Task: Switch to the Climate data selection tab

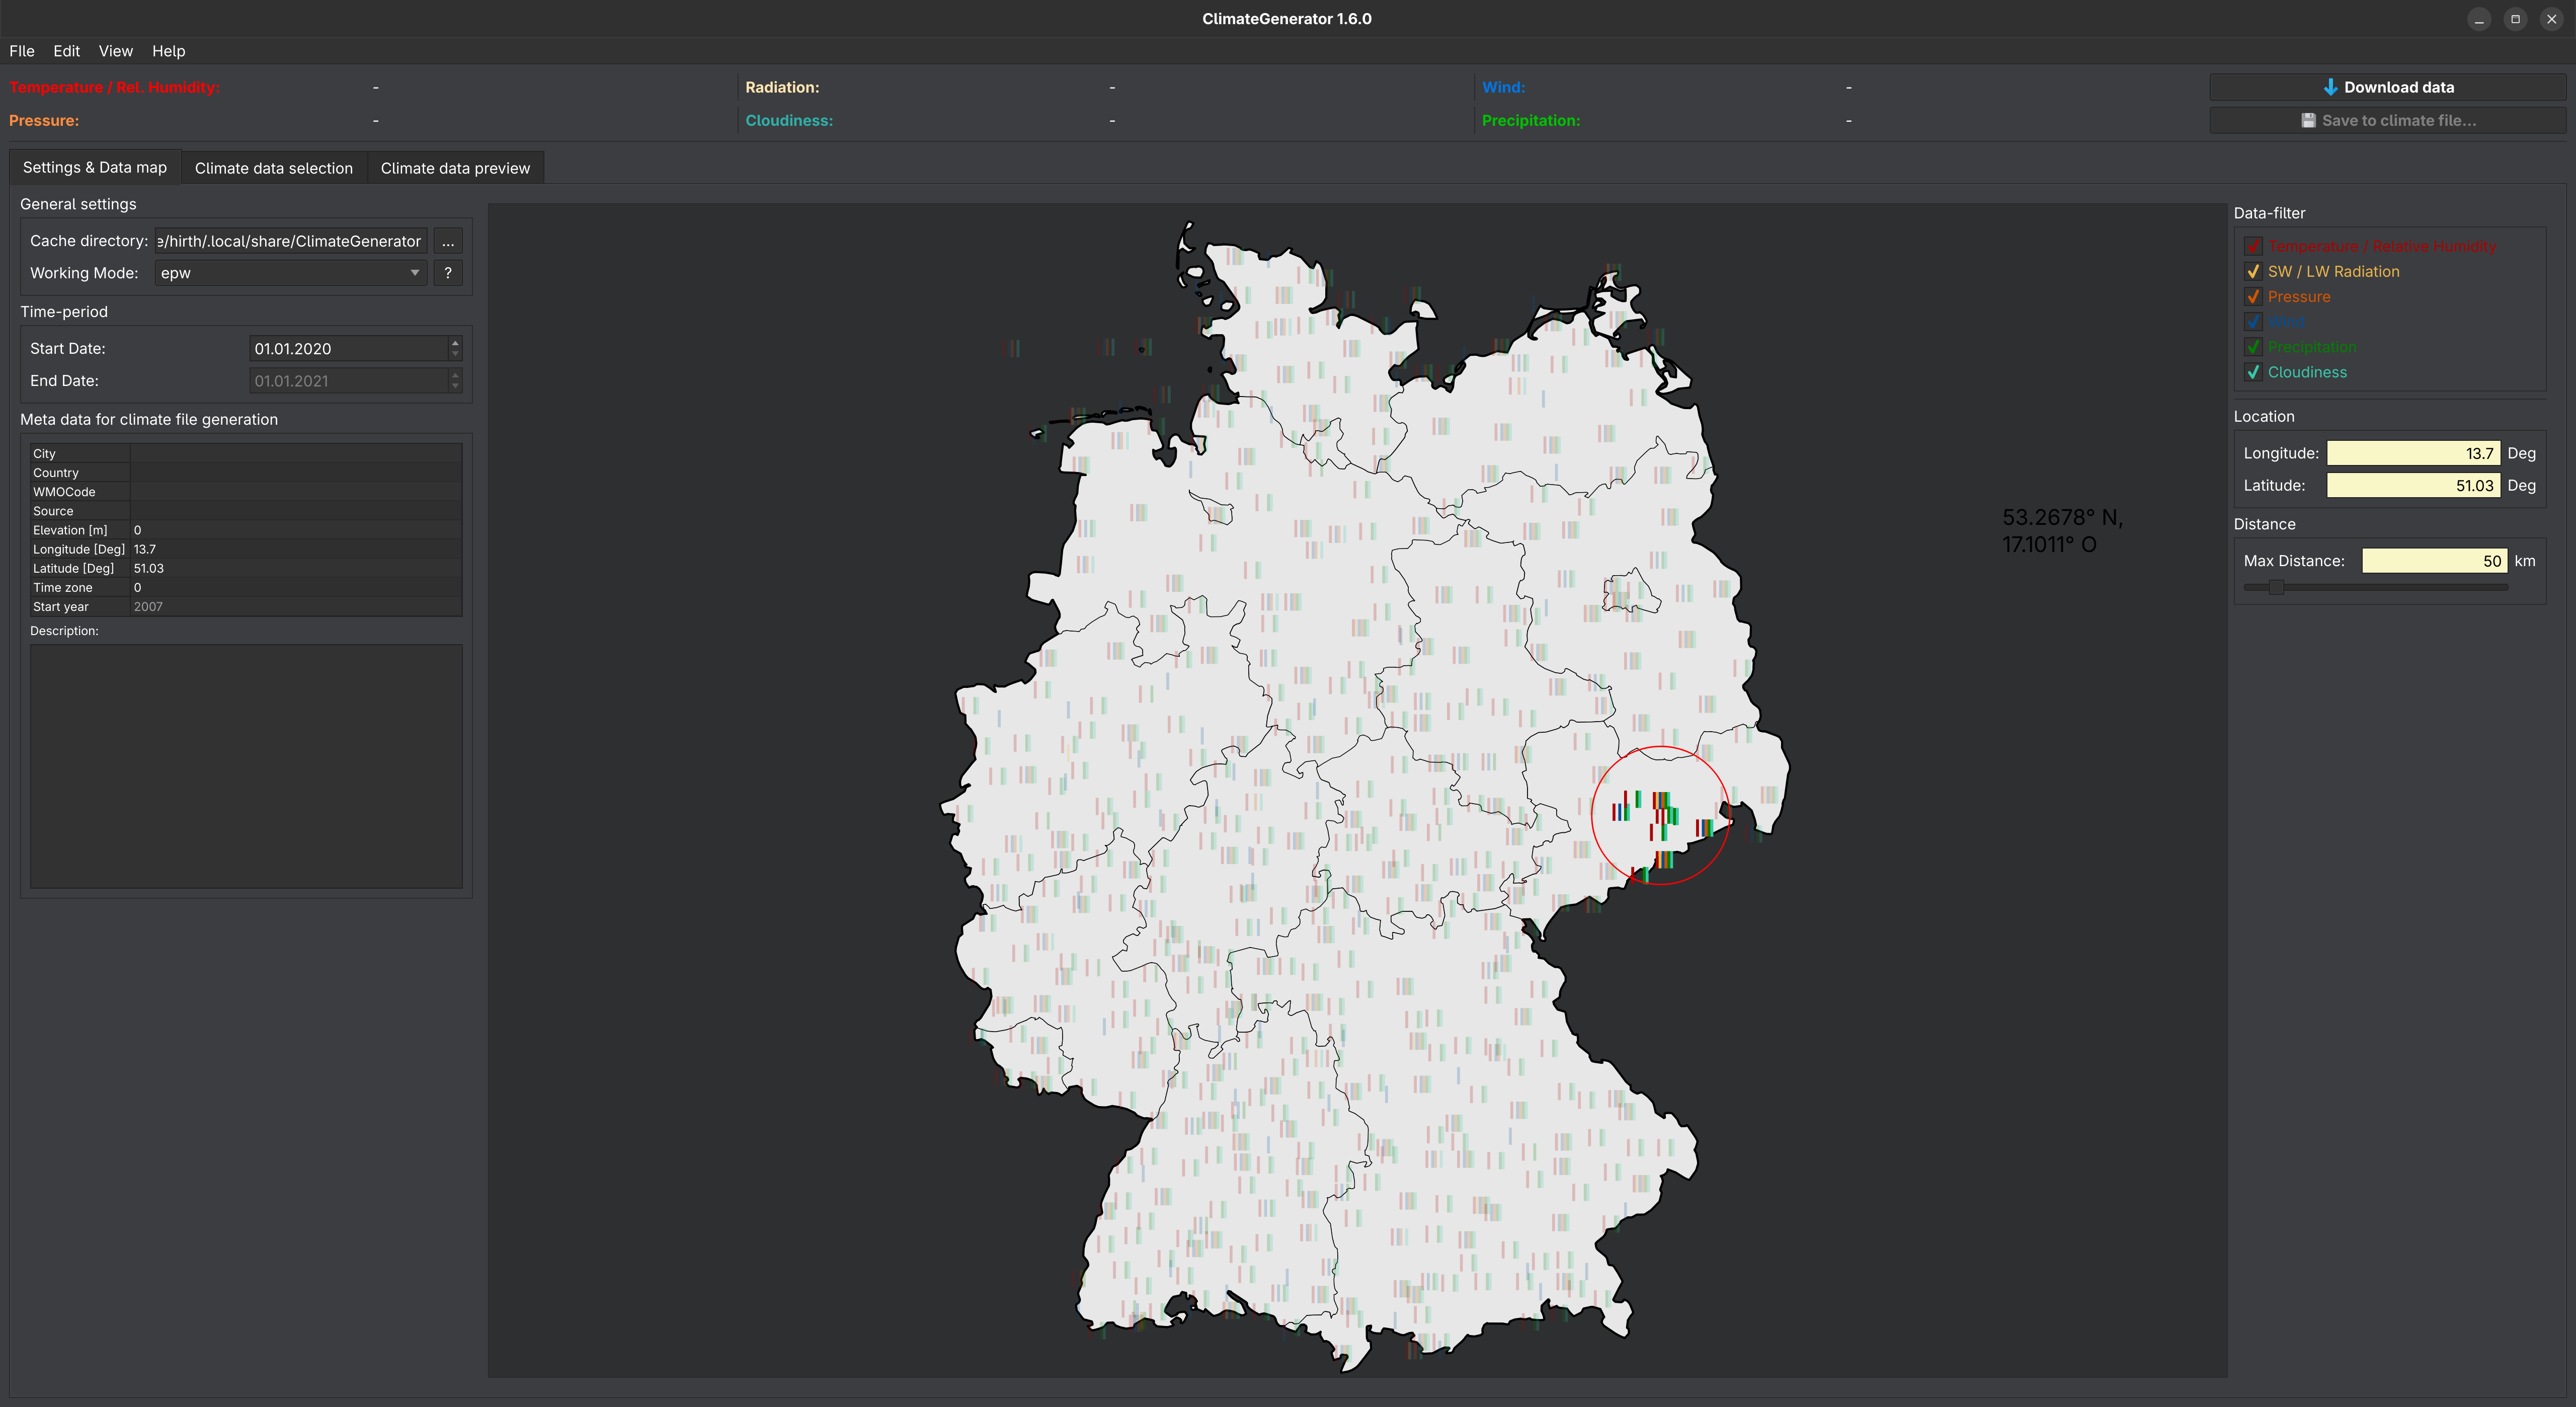Action: (x=273, y=168)
